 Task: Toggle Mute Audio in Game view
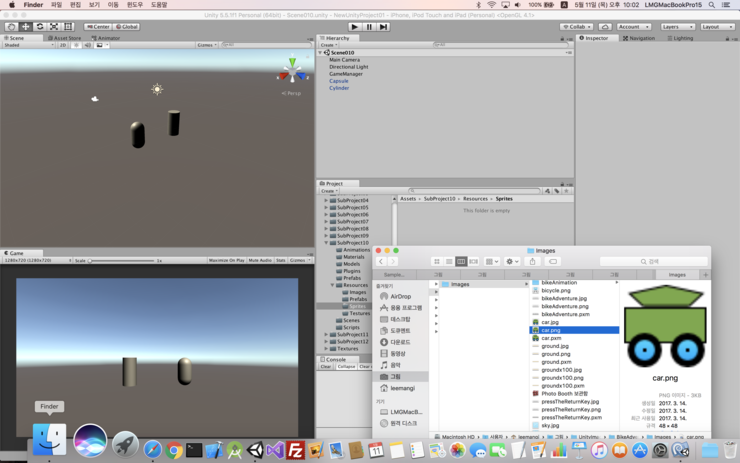[260, 261]
